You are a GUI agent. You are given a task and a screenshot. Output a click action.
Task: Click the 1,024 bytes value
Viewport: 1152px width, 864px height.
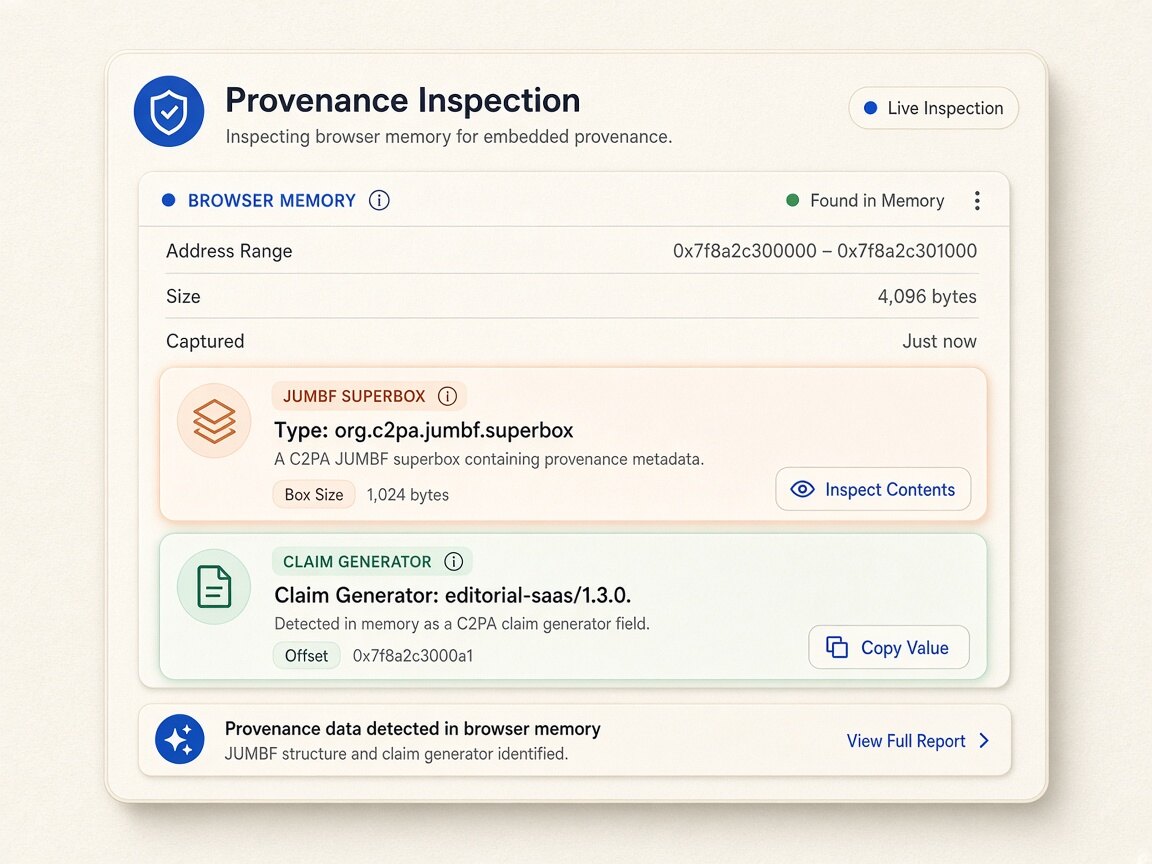pos(408,494)
